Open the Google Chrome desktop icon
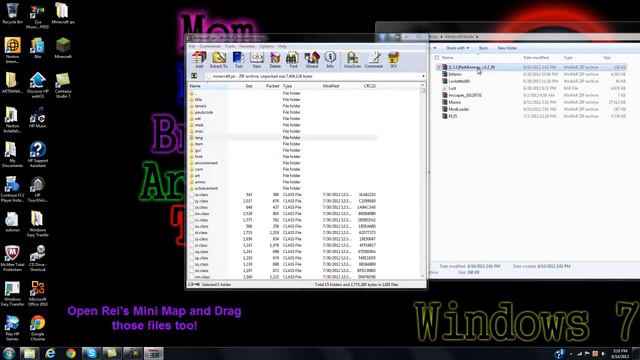Viewport: 640px width, 360px height. [38, 328]
